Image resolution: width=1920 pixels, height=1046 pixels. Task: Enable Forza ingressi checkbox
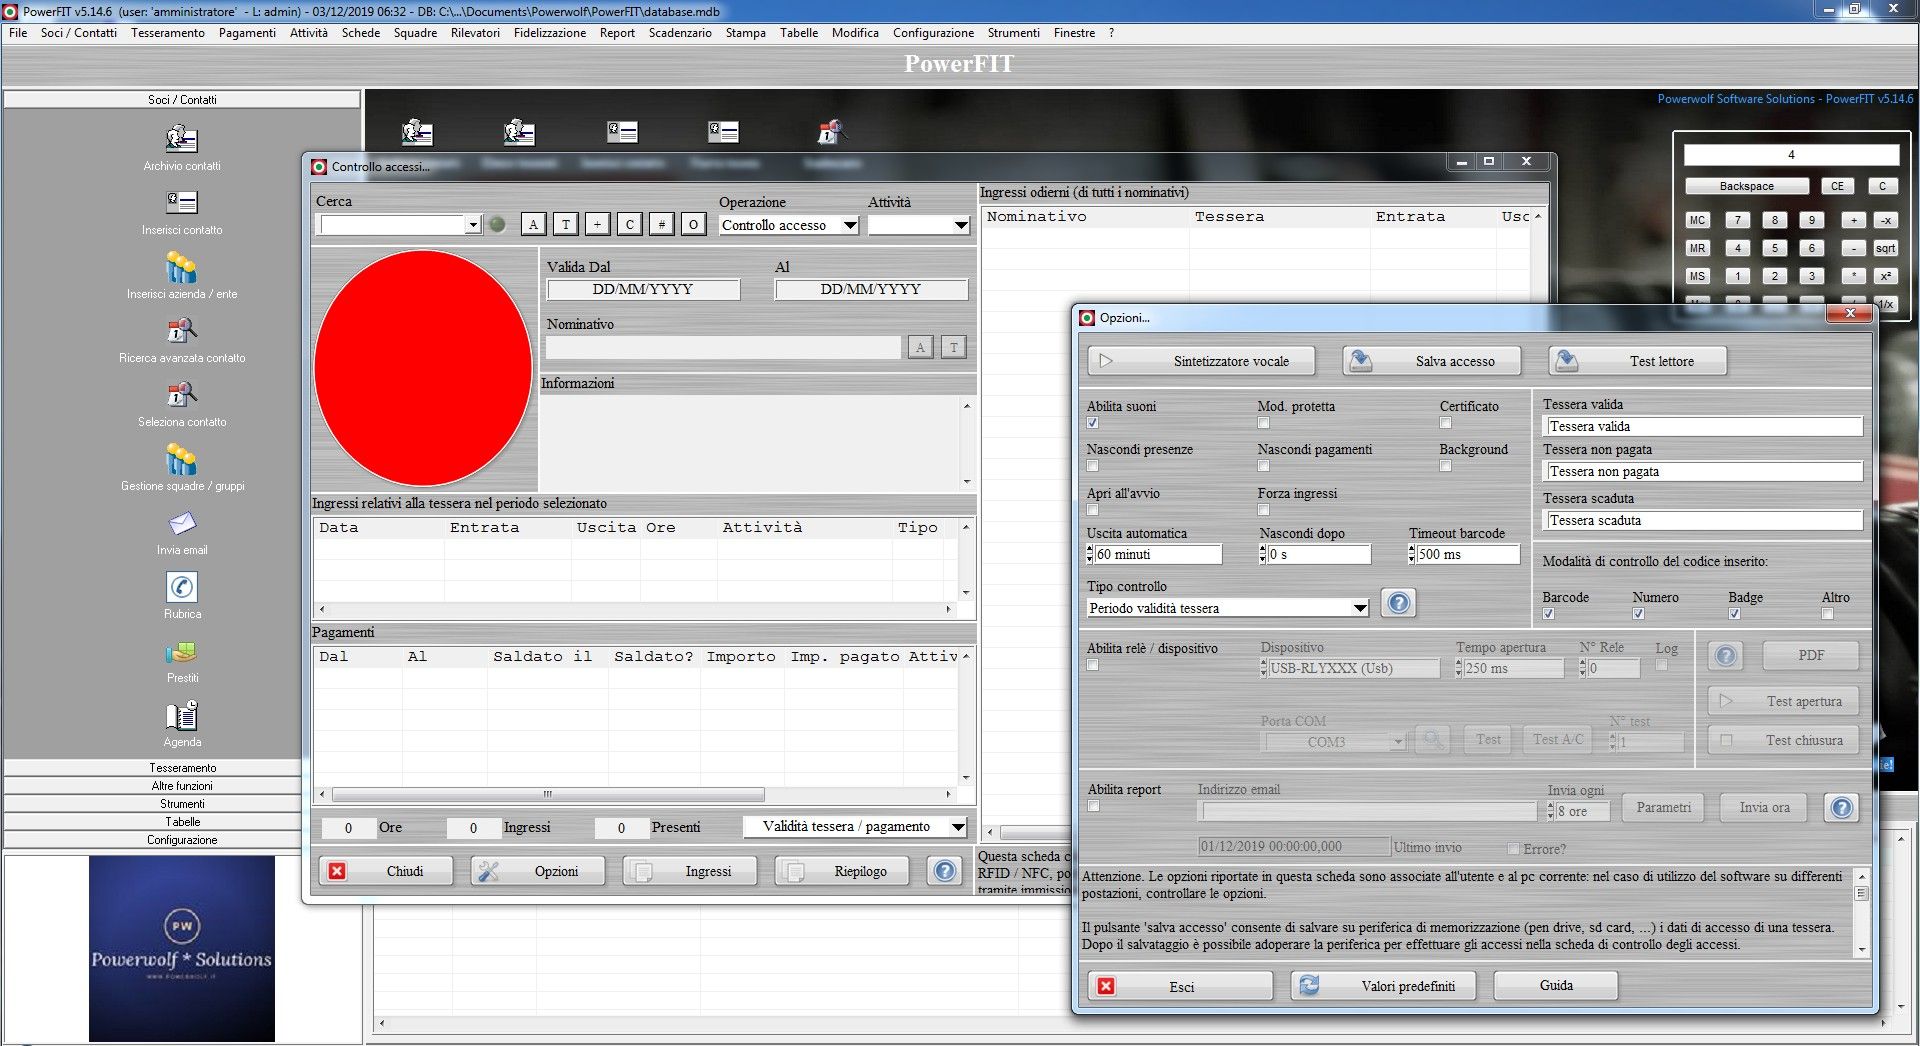[1264, 510]
